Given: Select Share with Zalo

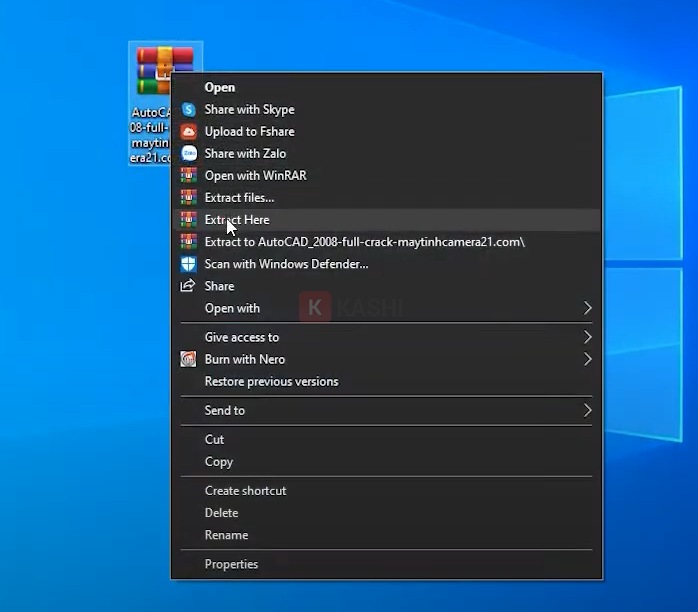Looking at the screenshot, I should (386, 154).
